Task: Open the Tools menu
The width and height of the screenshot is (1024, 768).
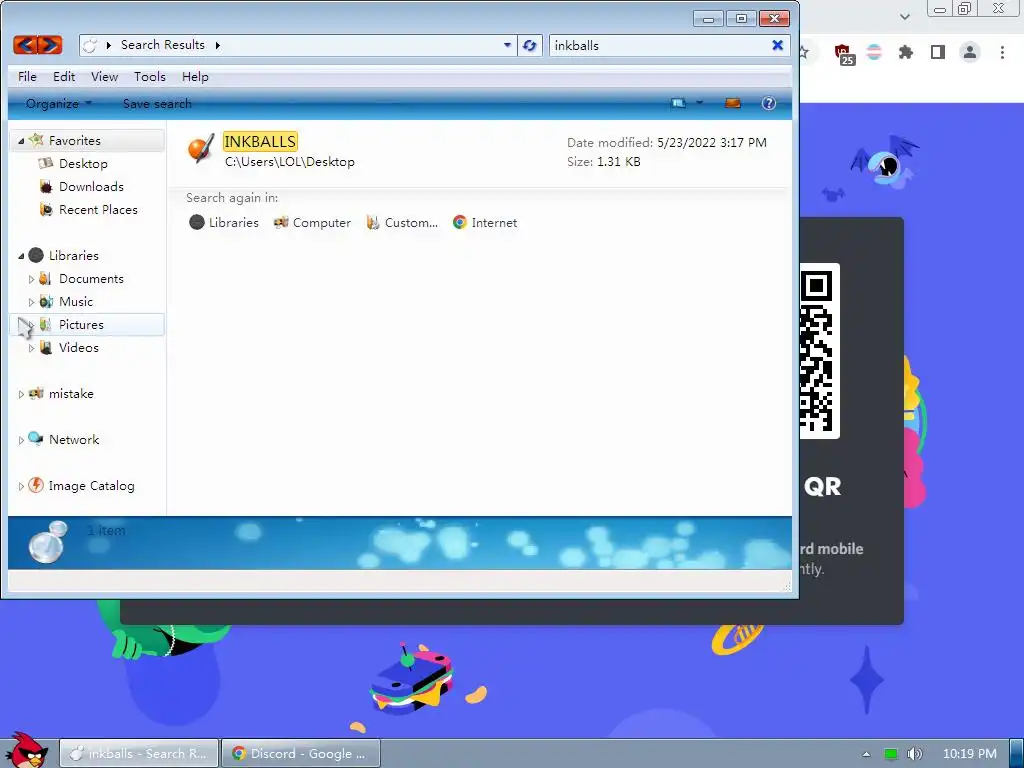Action: [150, 76]
